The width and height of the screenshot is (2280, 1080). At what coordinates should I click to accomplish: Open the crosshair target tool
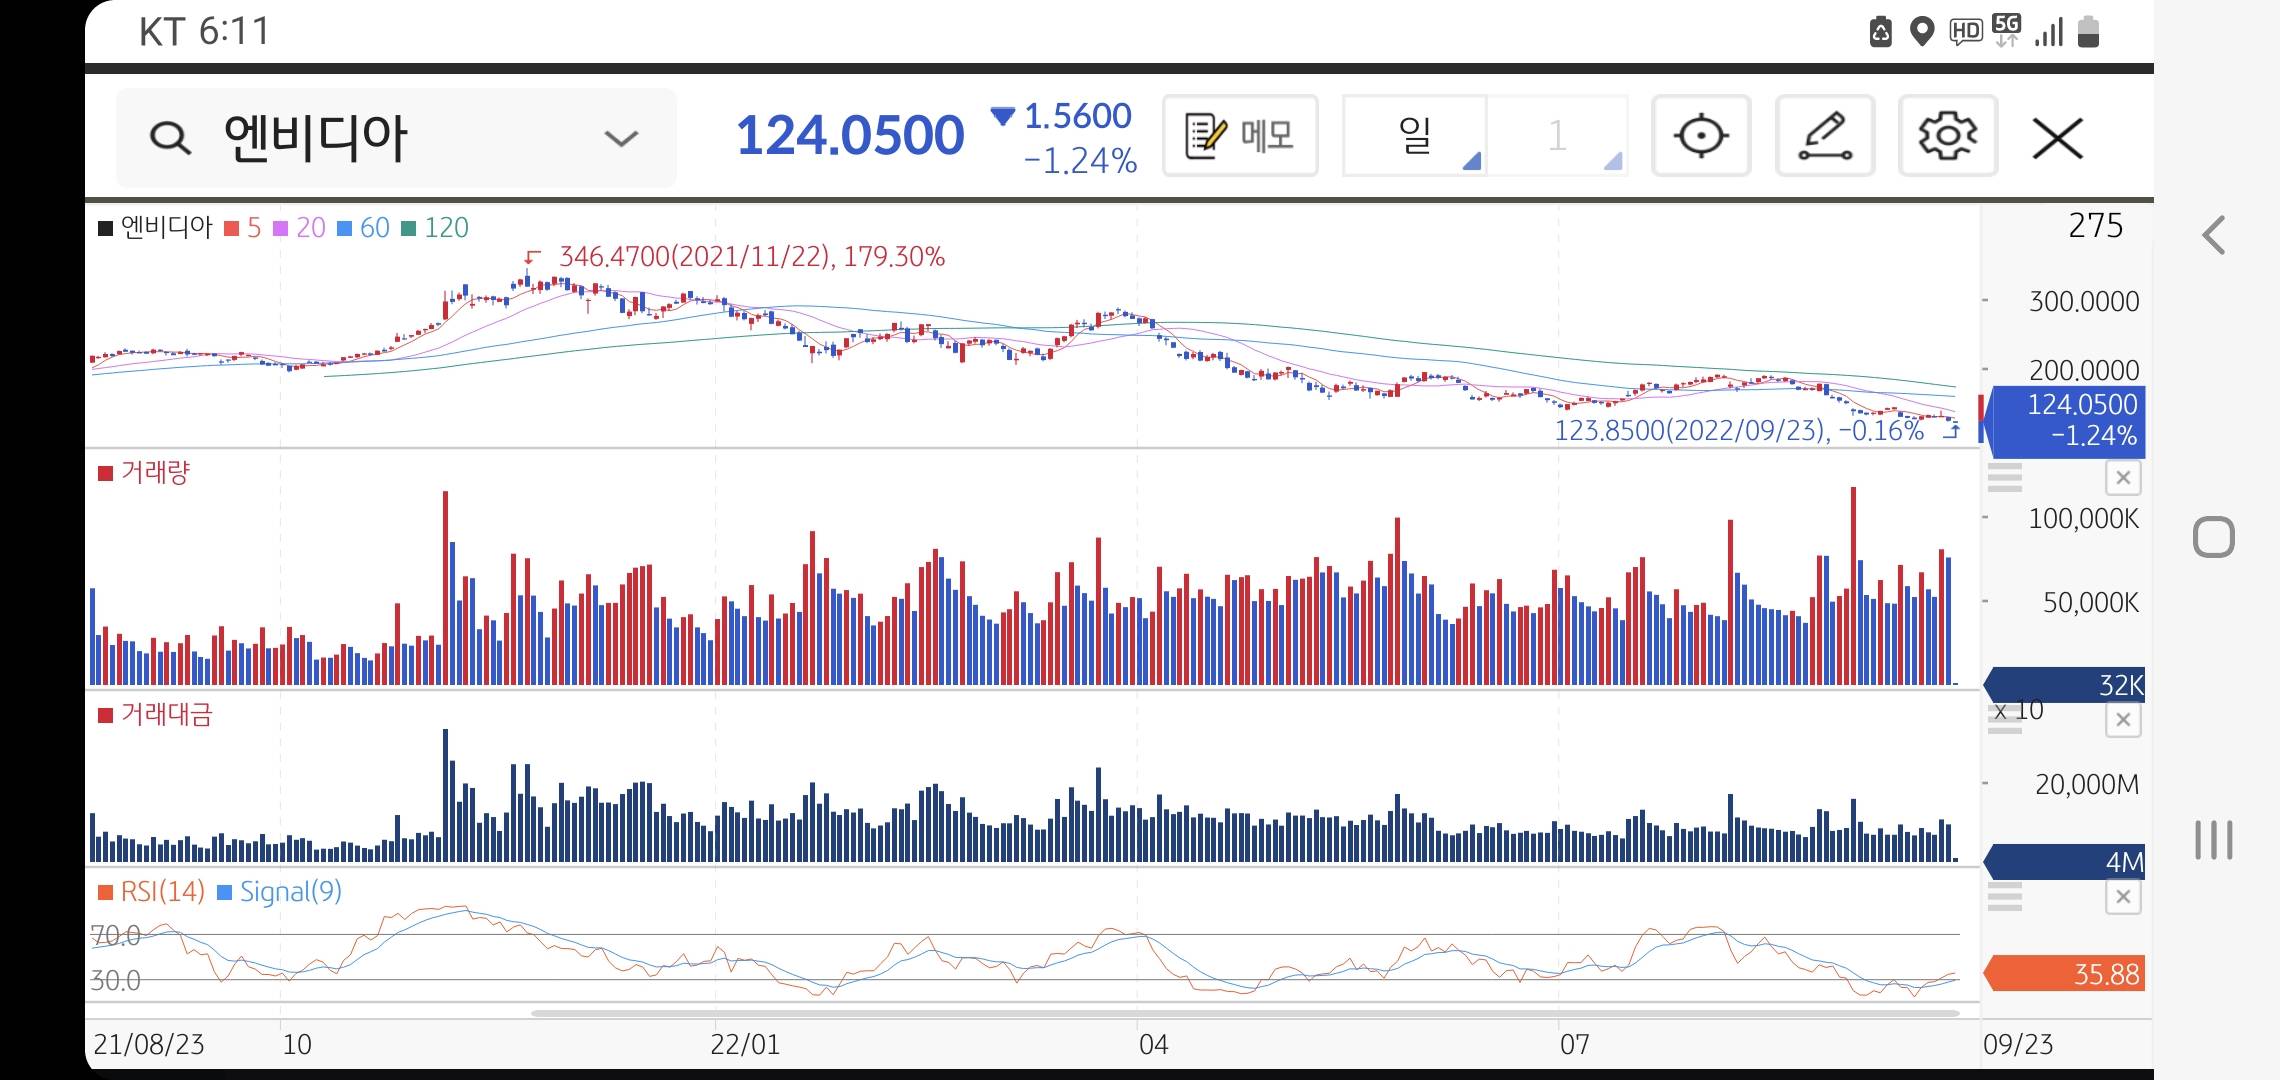[1700, 136]
